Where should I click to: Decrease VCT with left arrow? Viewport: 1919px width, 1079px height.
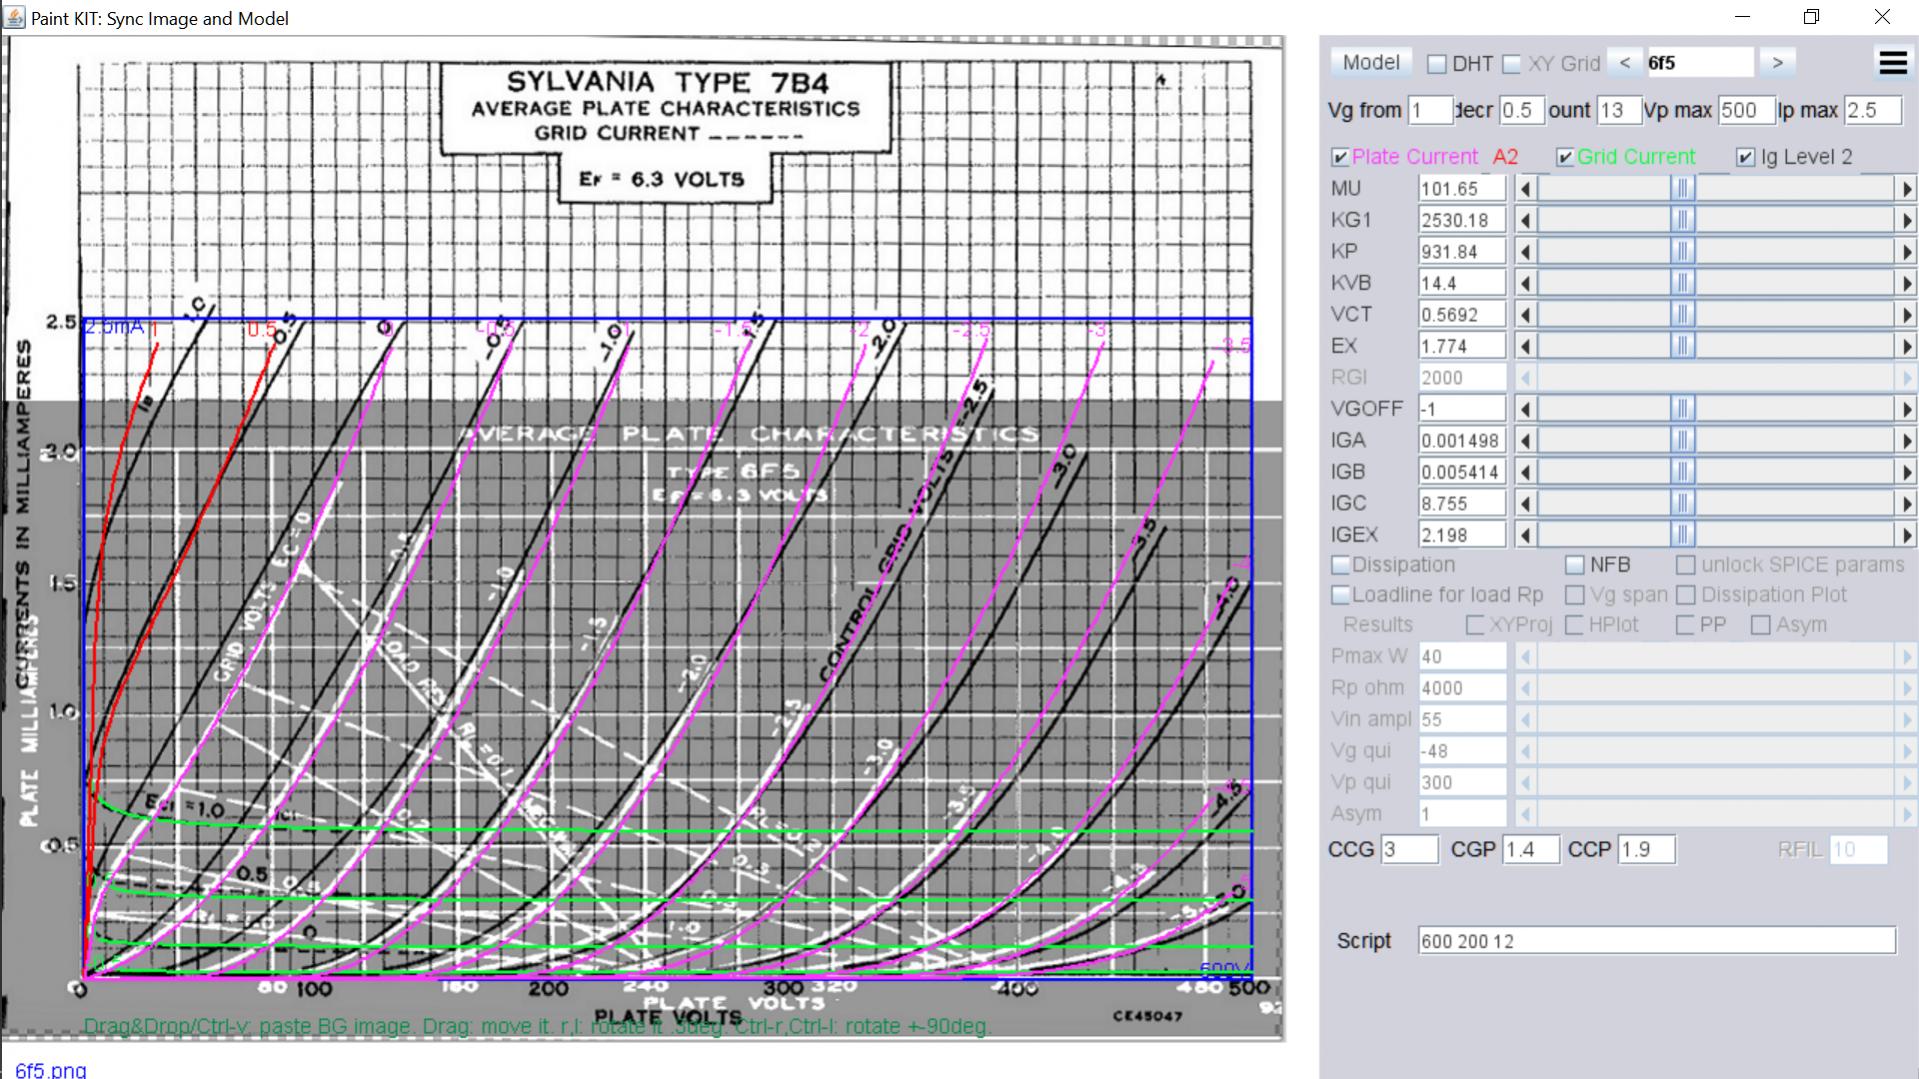1525,314
